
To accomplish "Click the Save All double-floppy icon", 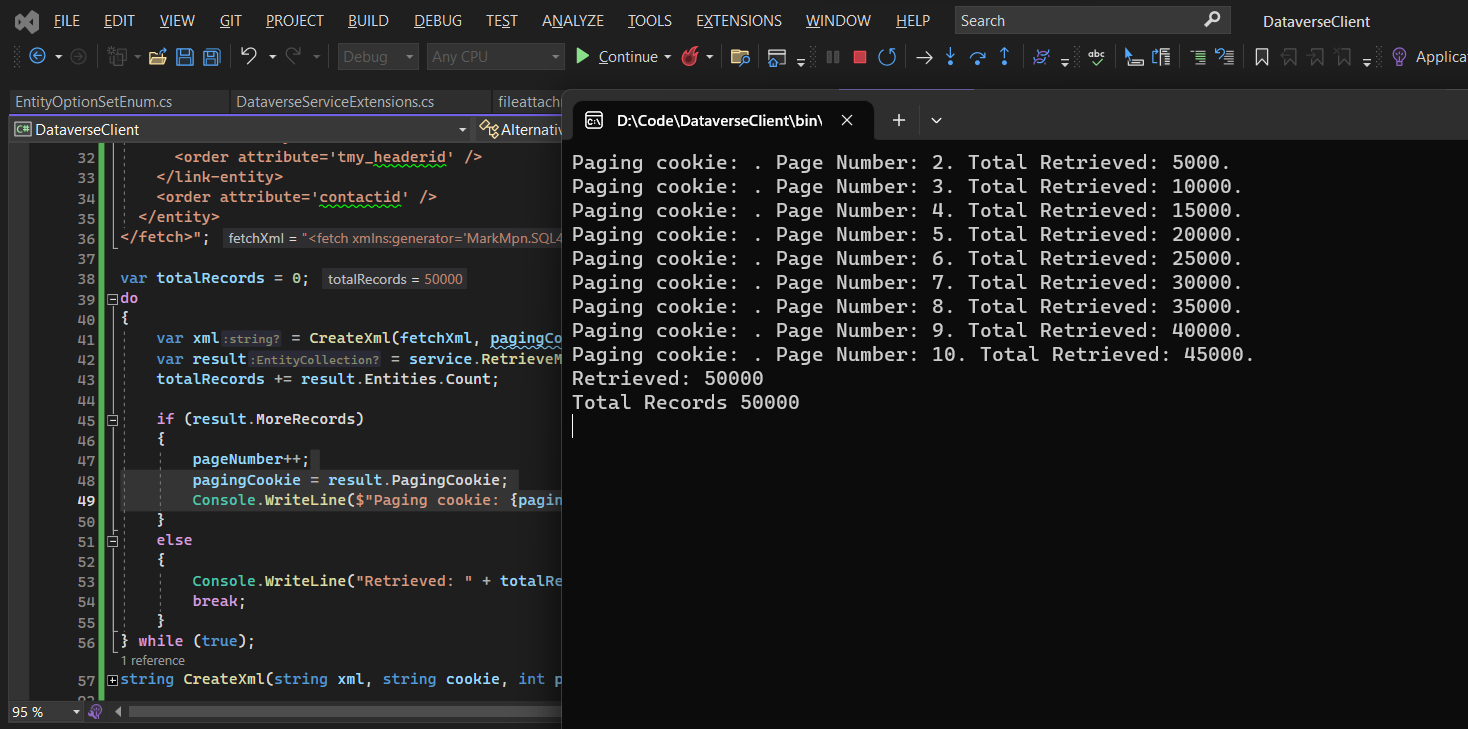I will (211, 57).
